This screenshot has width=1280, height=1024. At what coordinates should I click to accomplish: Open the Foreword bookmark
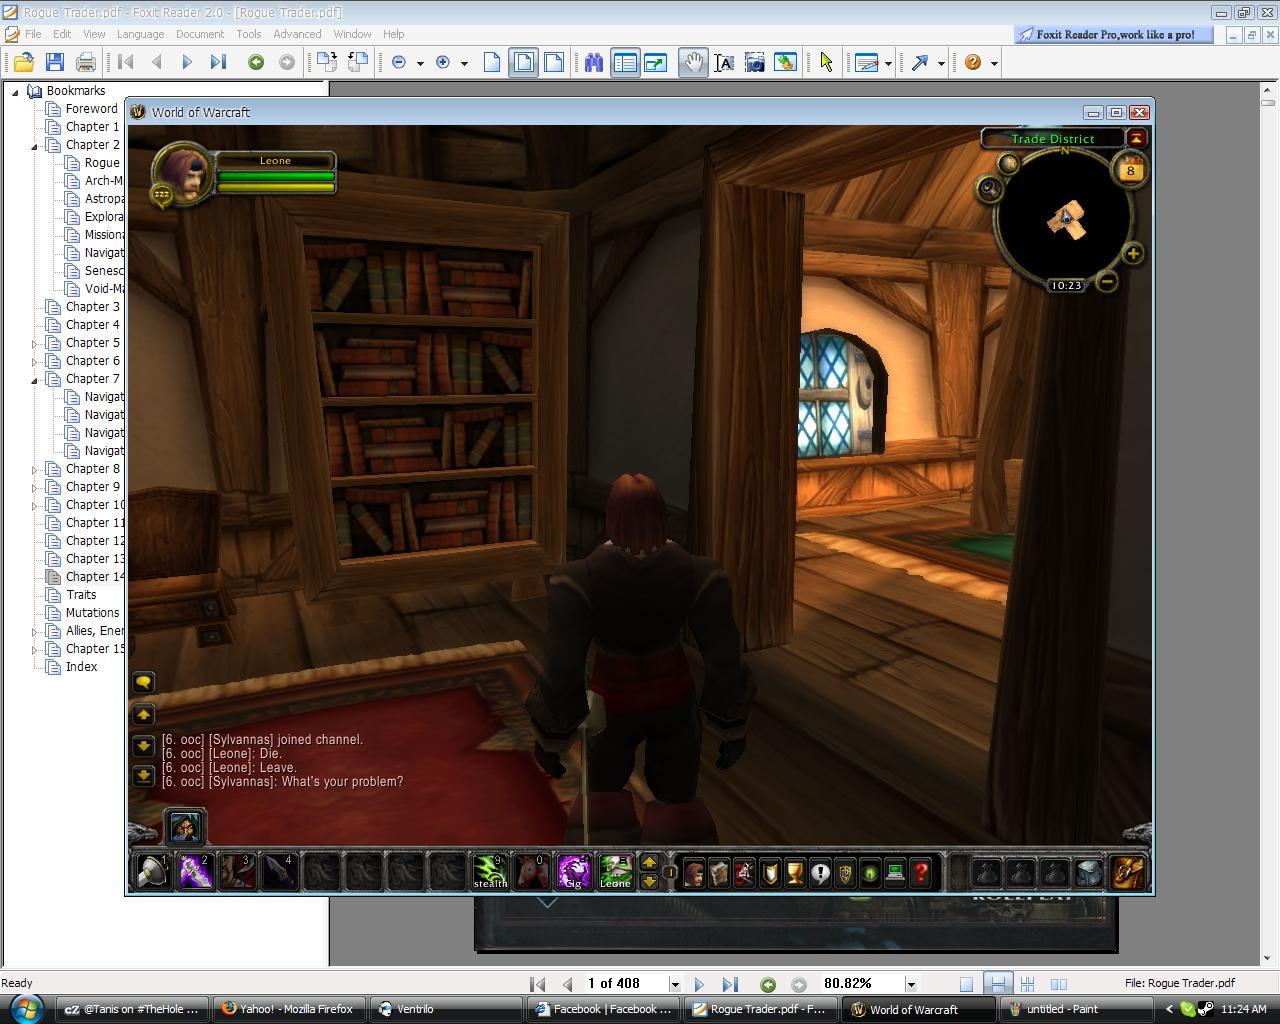[x=91, y=109]
